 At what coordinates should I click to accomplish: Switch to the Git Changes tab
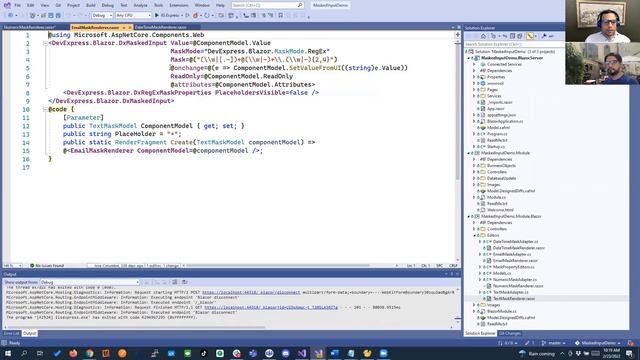(x=510, y=333)
